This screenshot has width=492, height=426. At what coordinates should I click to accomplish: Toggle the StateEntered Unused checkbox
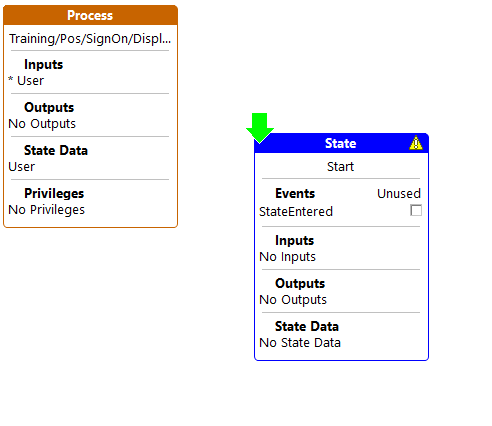coord(416,210)
